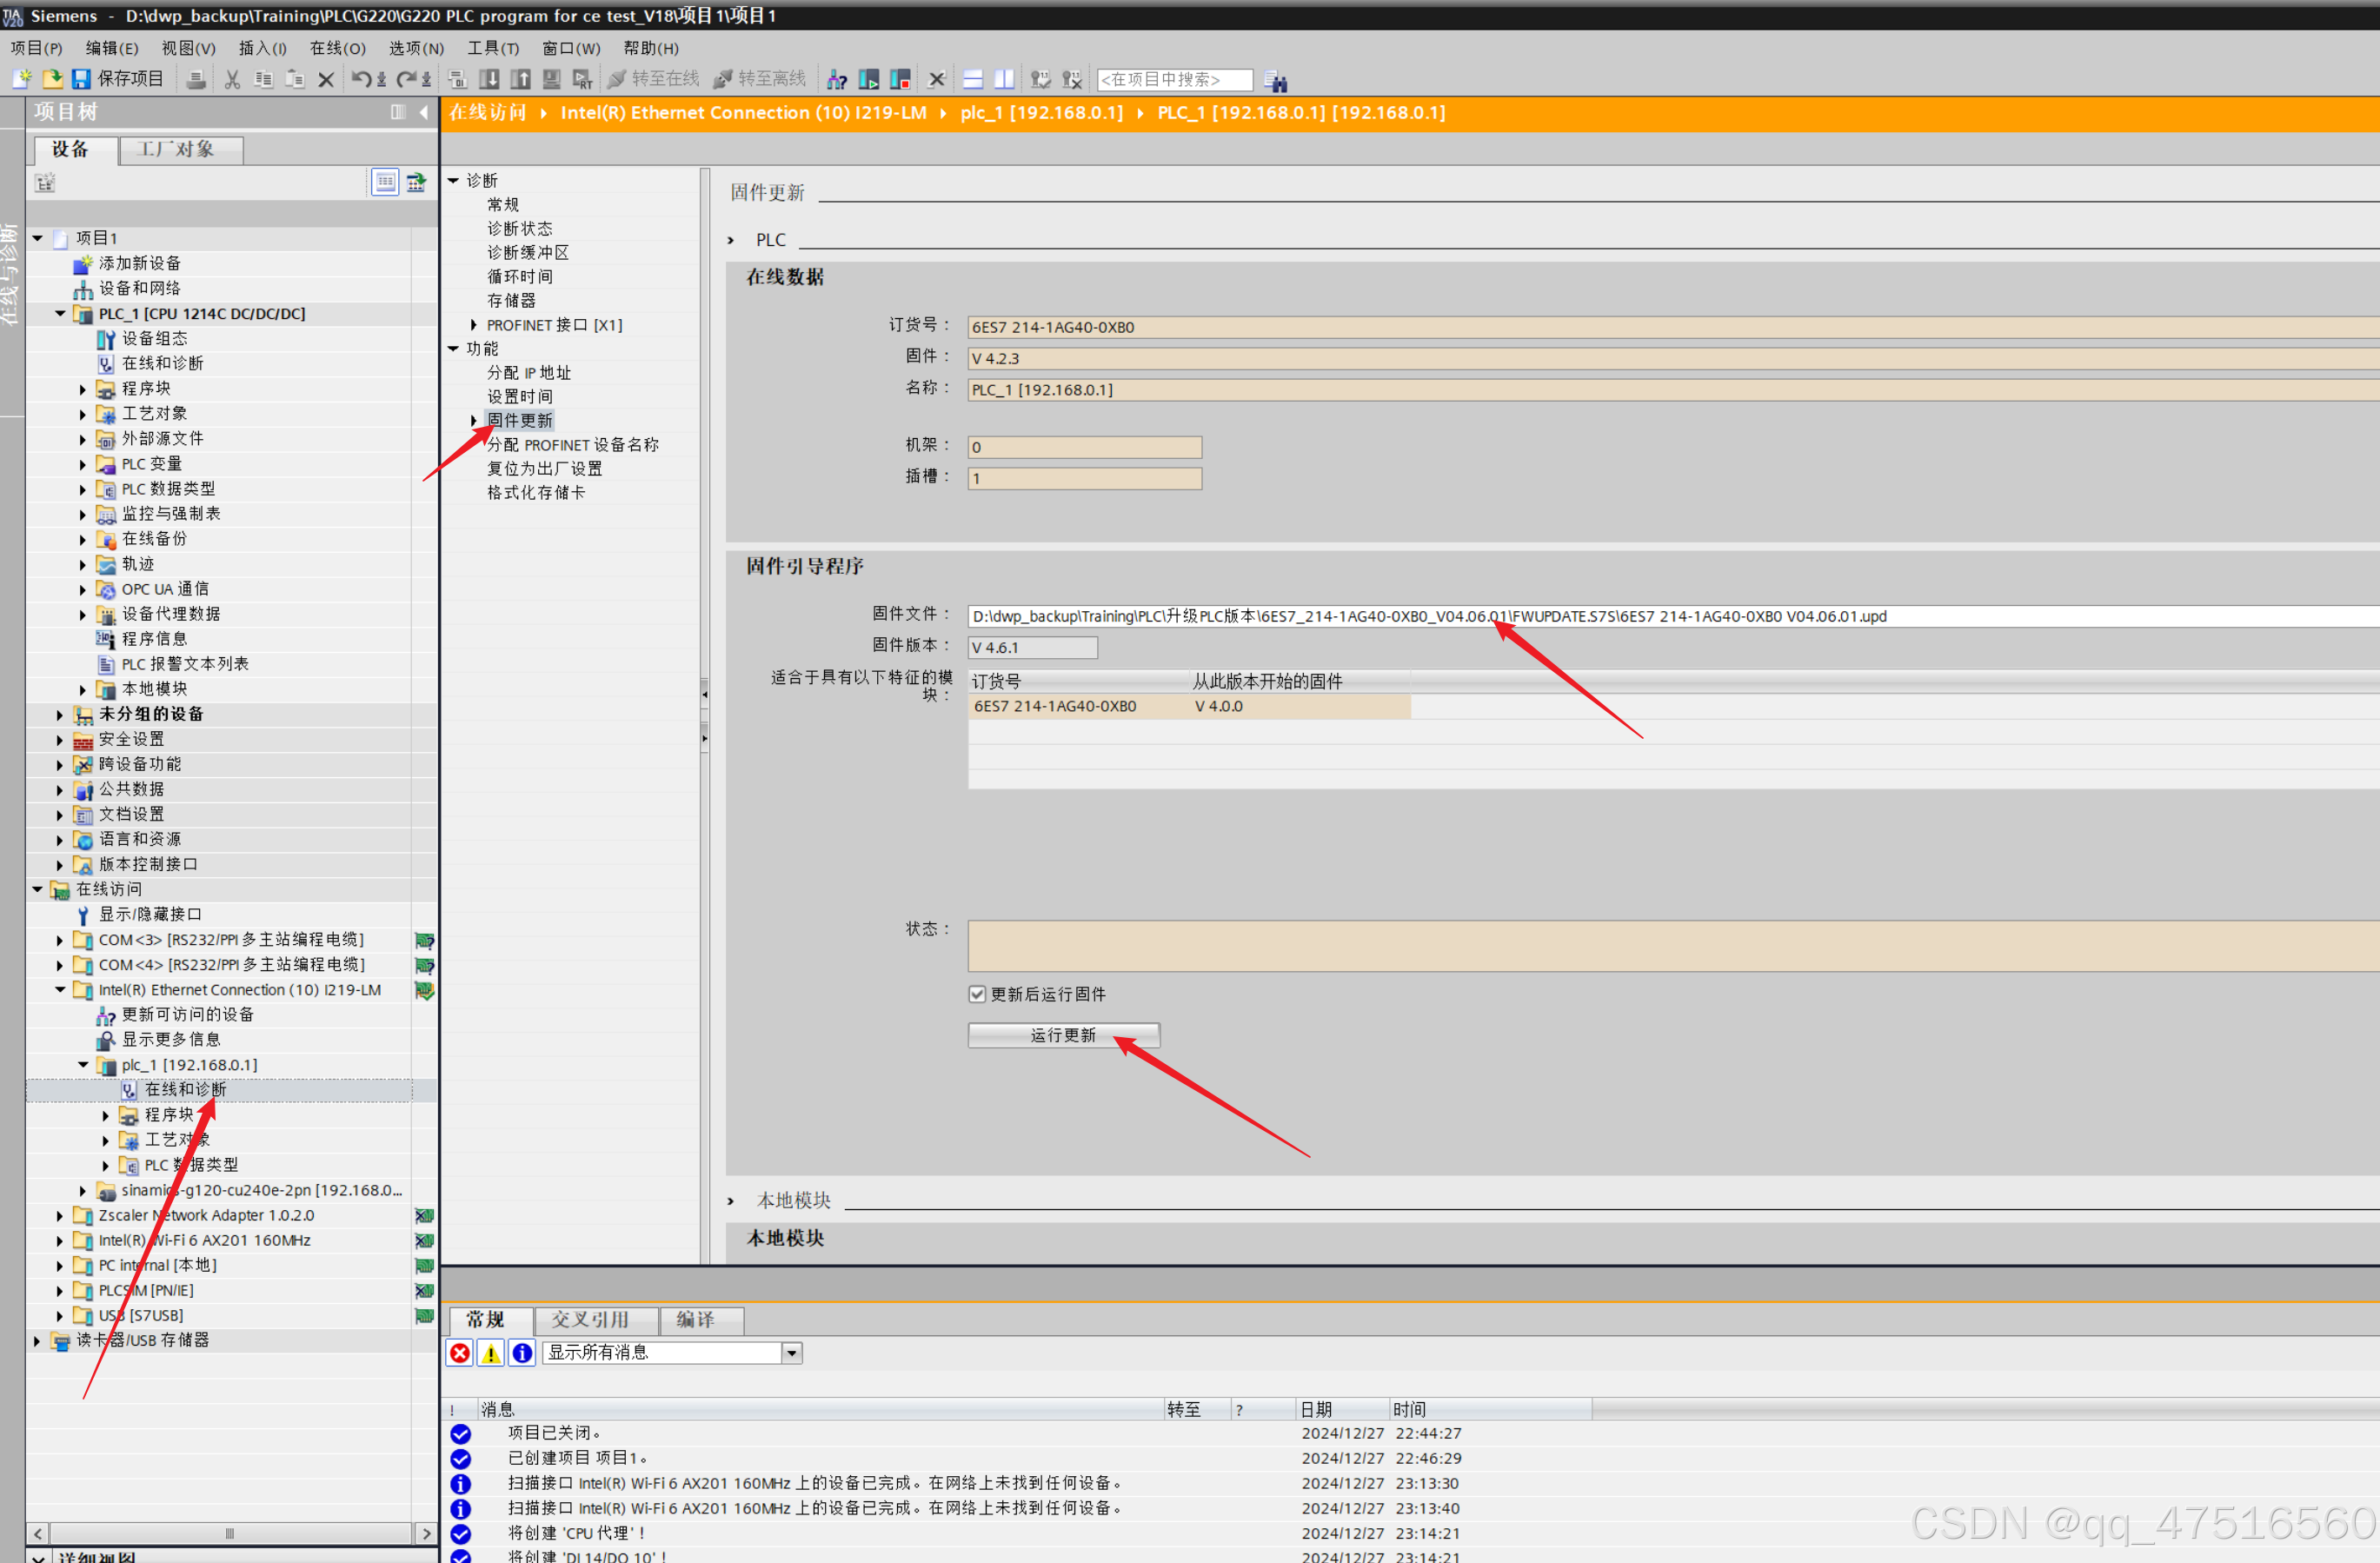This screenshot has width=2380, height=1563.
Task: Click the 保存项目 button
Action: click(118, 79)
